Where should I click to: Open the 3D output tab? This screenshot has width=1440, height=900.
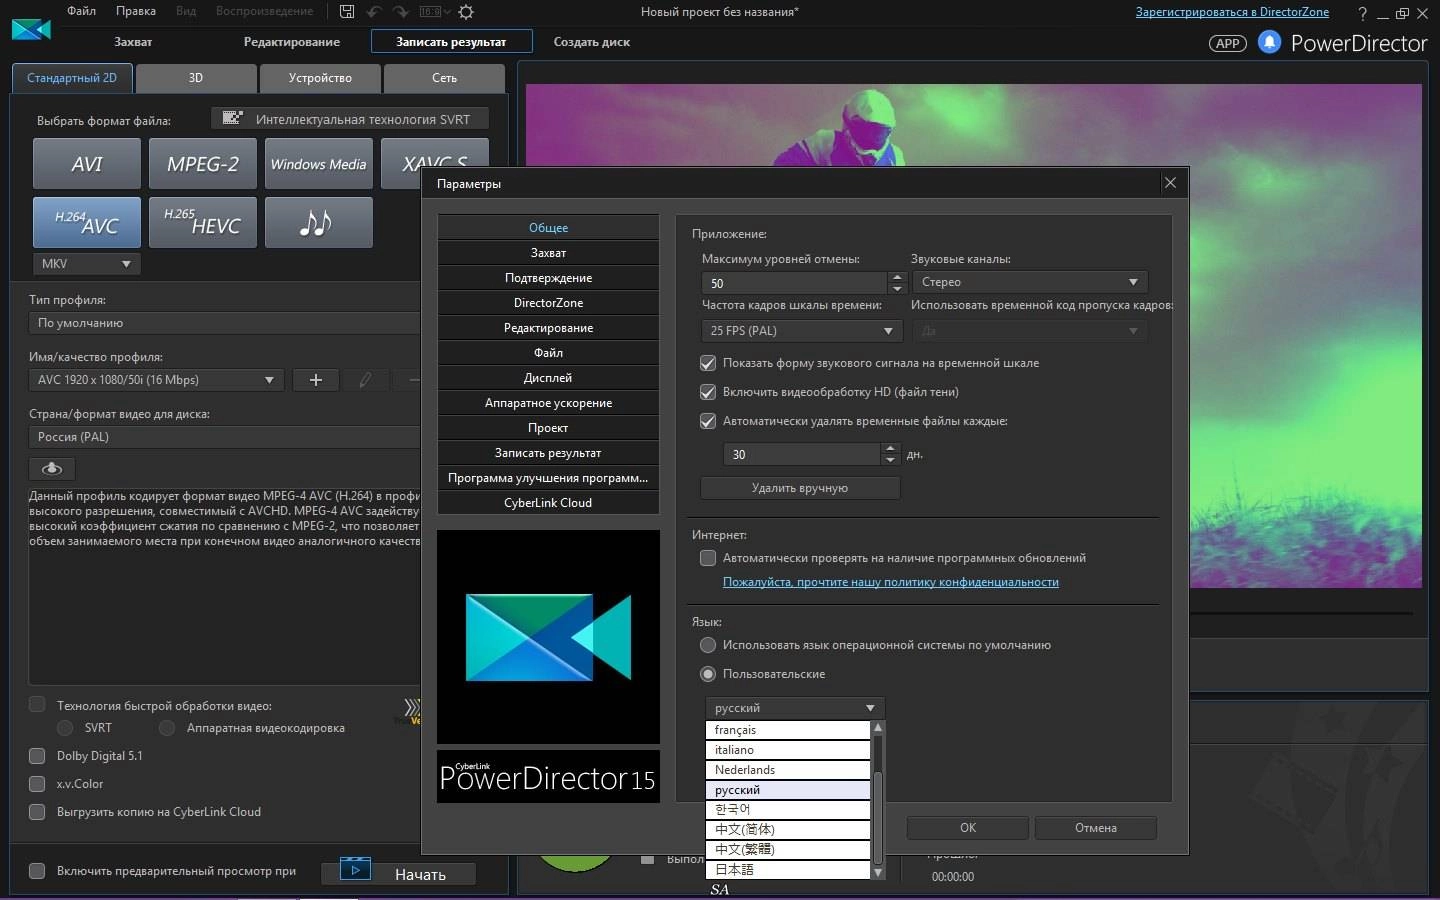196,78
